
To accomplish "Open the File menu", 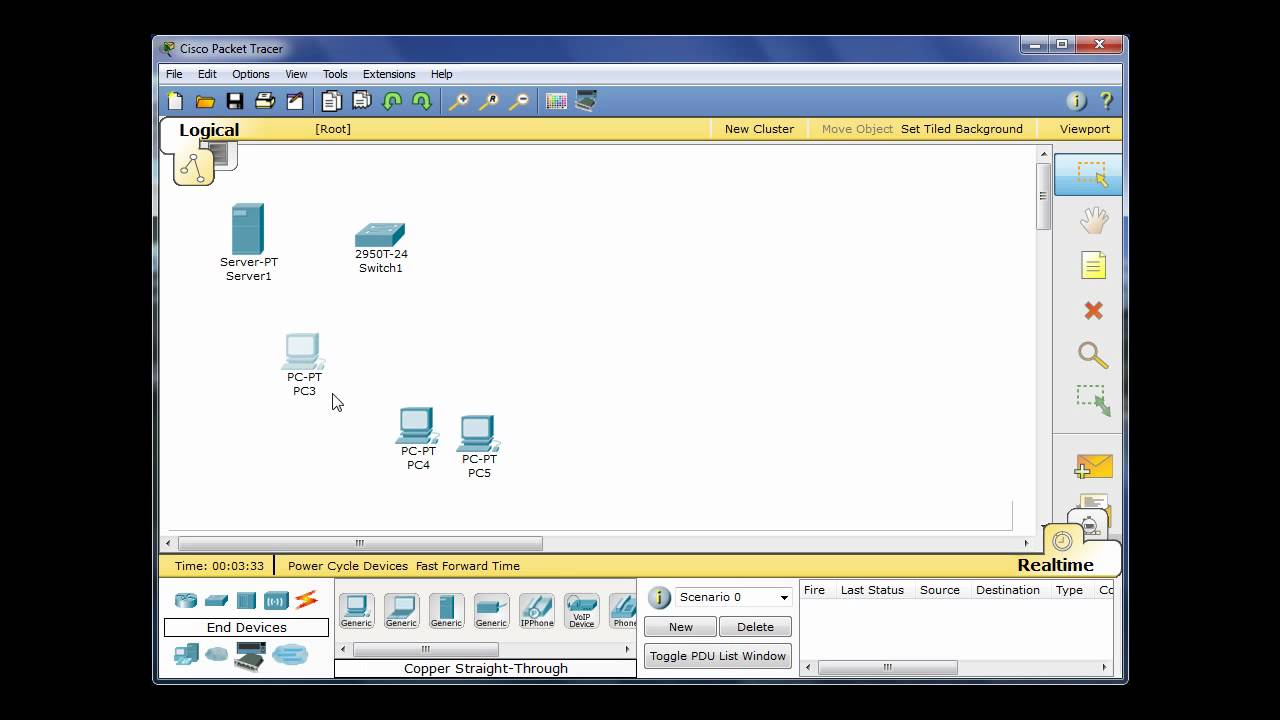I will click(174, 74).
